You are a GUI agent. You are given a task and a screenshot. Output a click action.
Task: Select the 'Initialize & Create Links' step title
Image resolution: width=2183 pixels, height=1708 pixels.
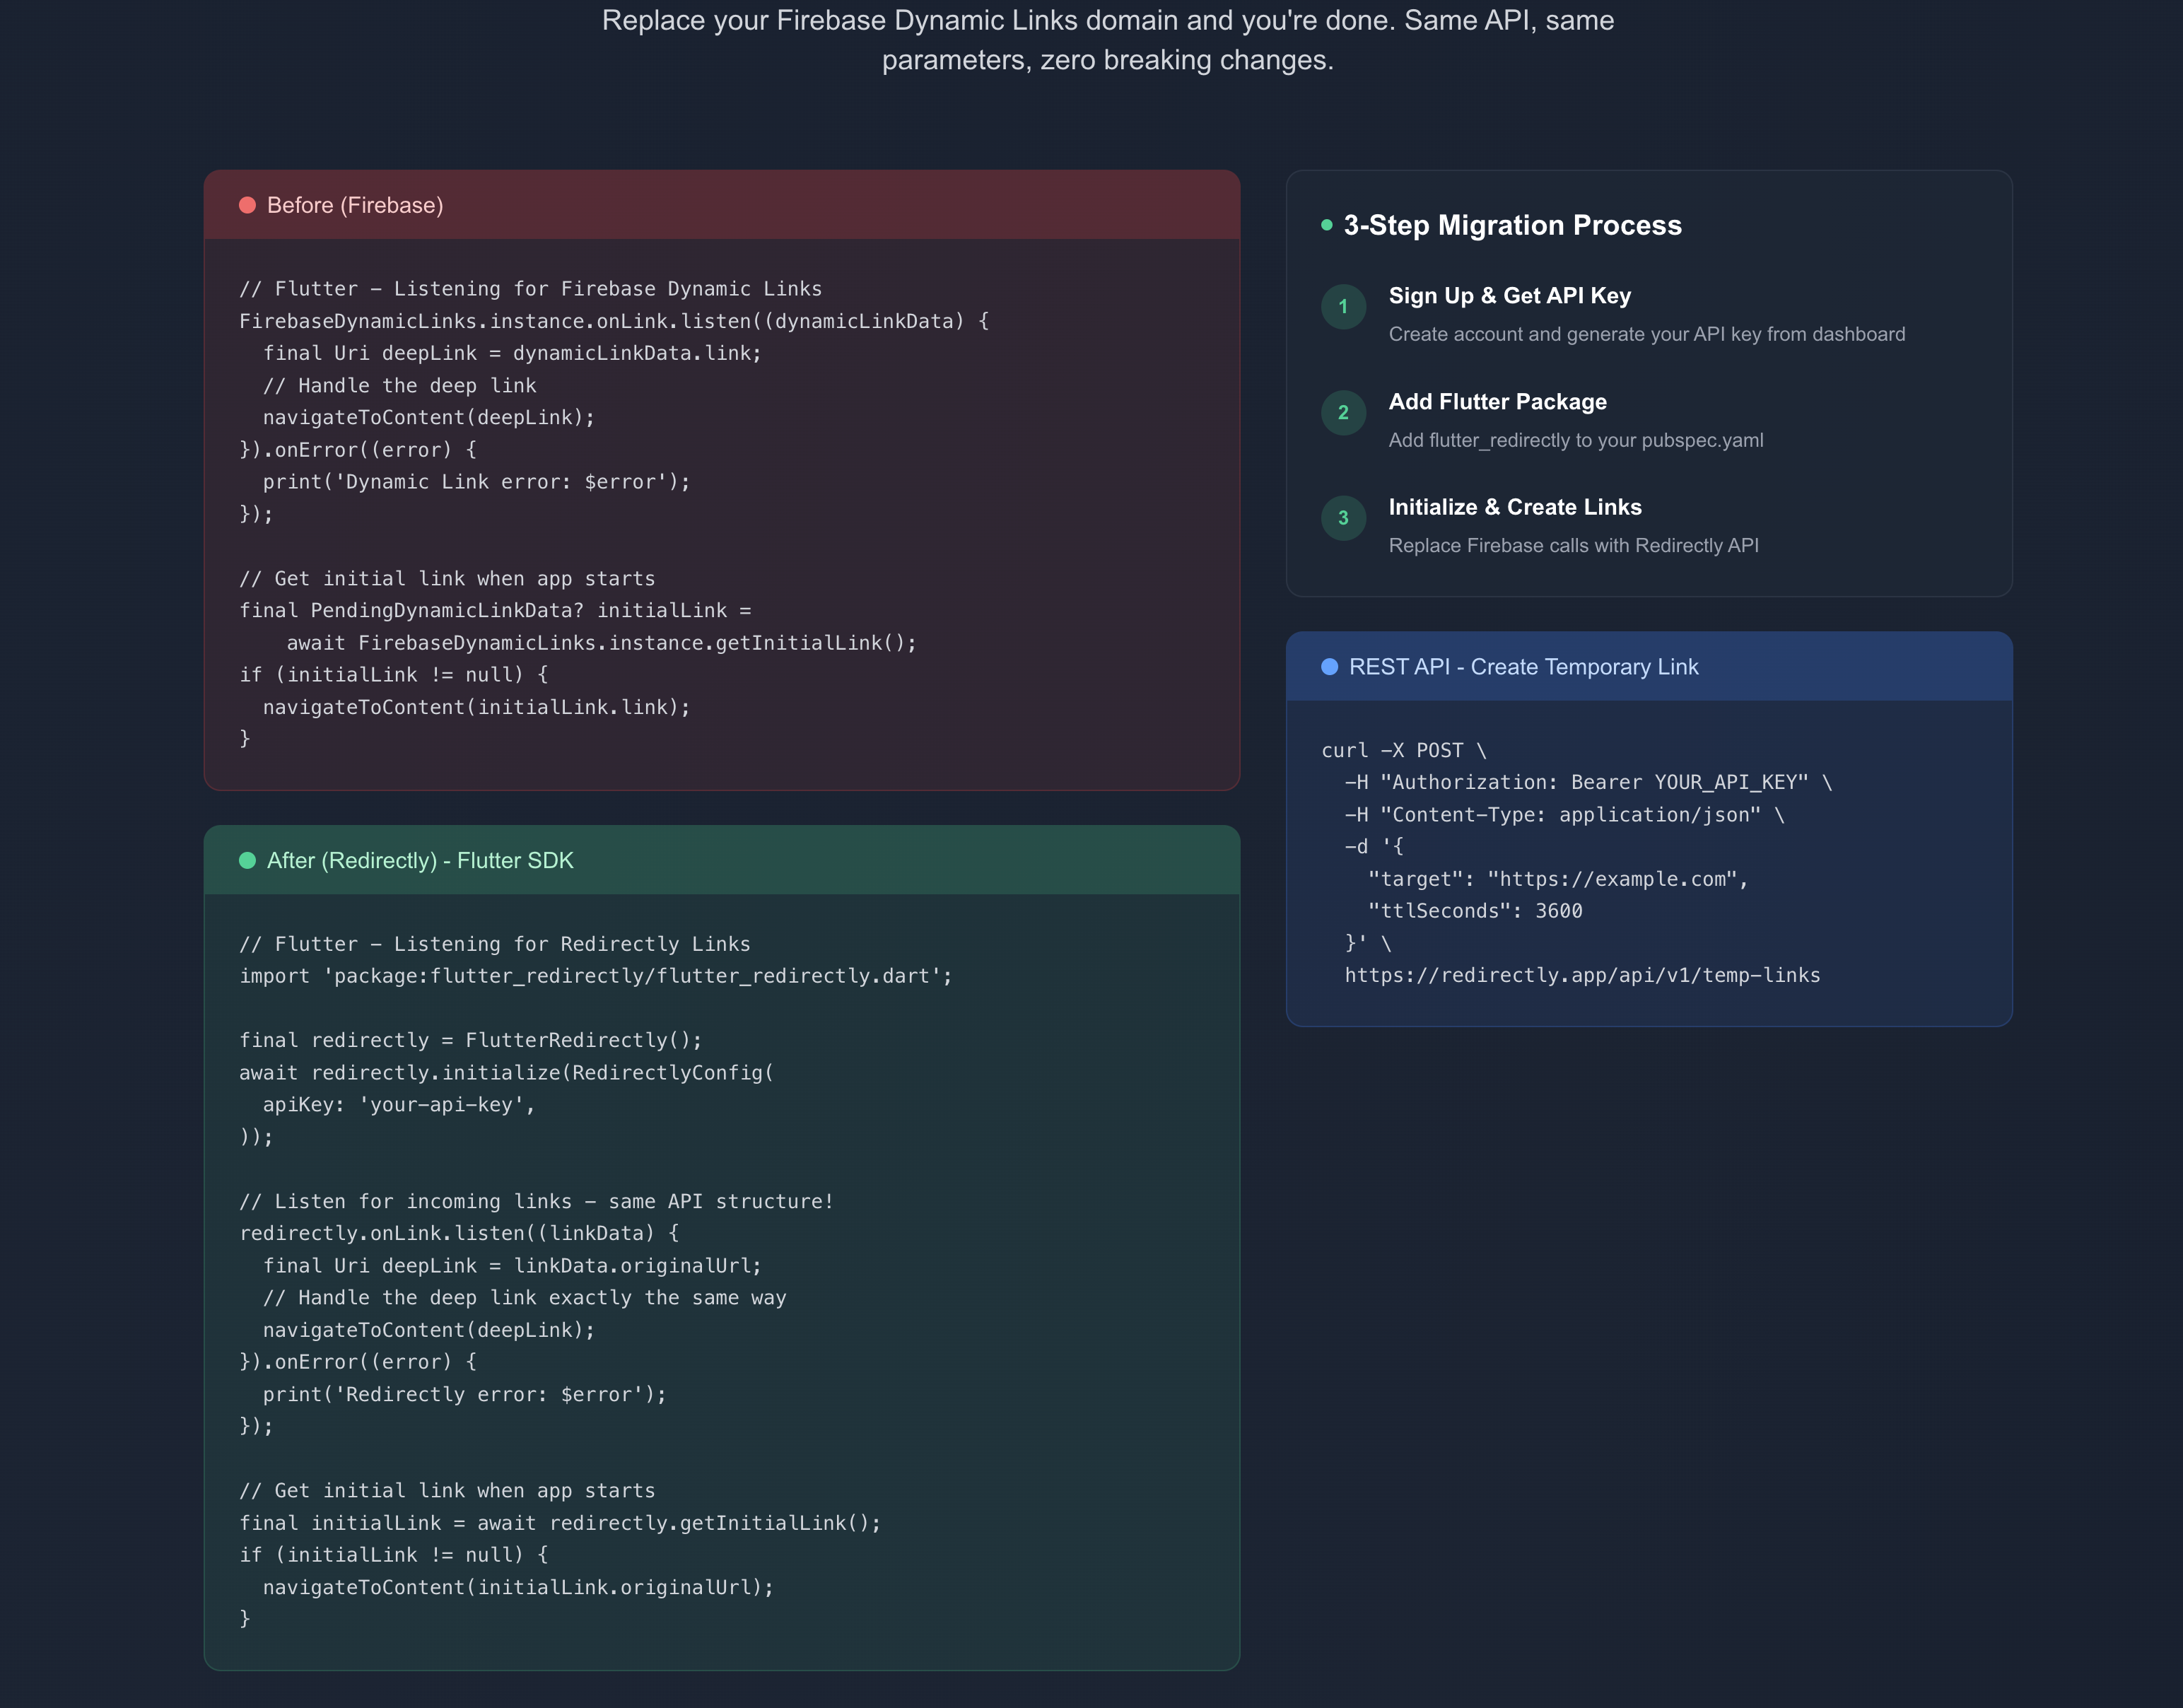(x=1514, y=507)
